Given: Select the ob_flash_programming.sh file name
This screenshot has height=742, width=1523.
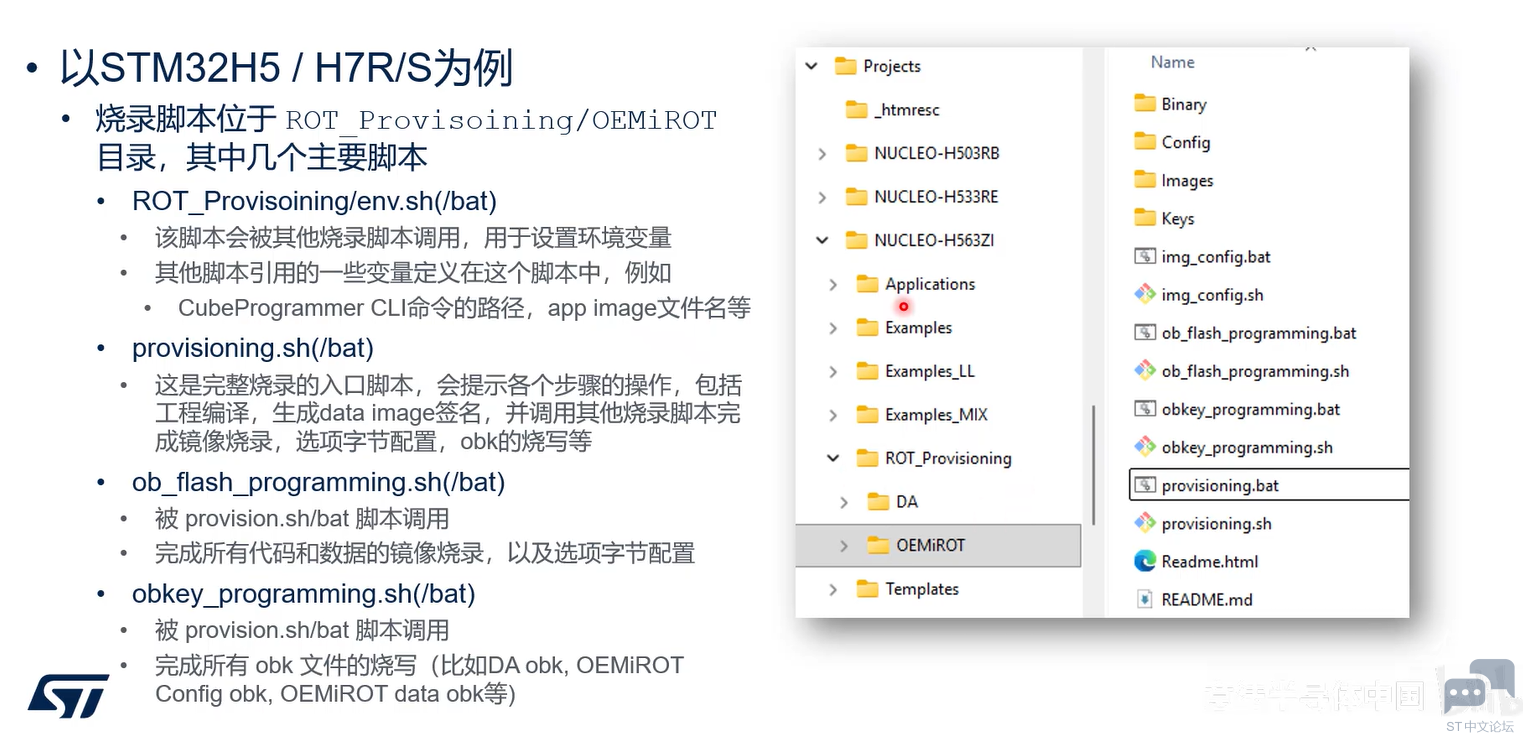Looking at the screenshot, I should (x=1255, y=371).
